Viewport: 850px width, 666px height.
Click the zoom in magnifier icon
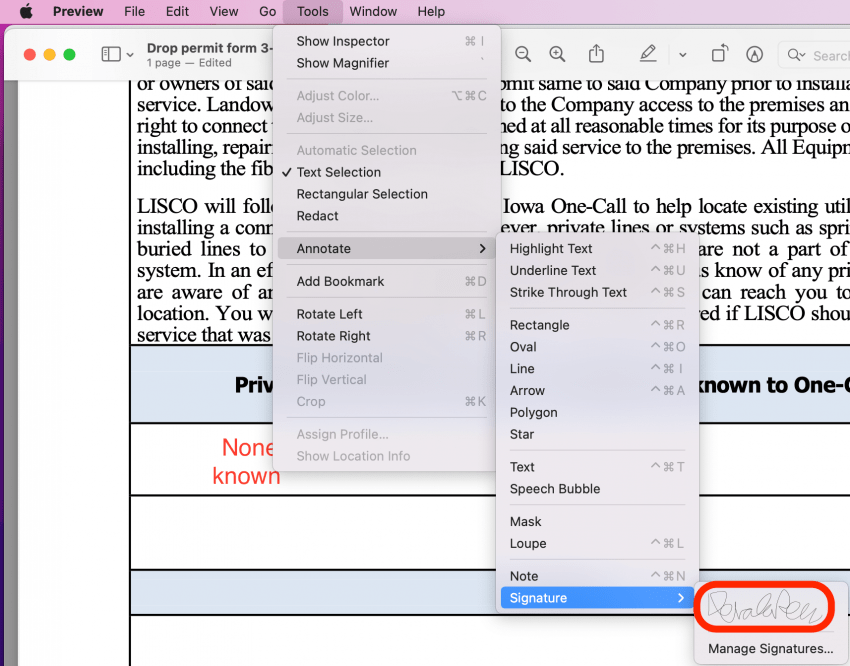[557, 54]
